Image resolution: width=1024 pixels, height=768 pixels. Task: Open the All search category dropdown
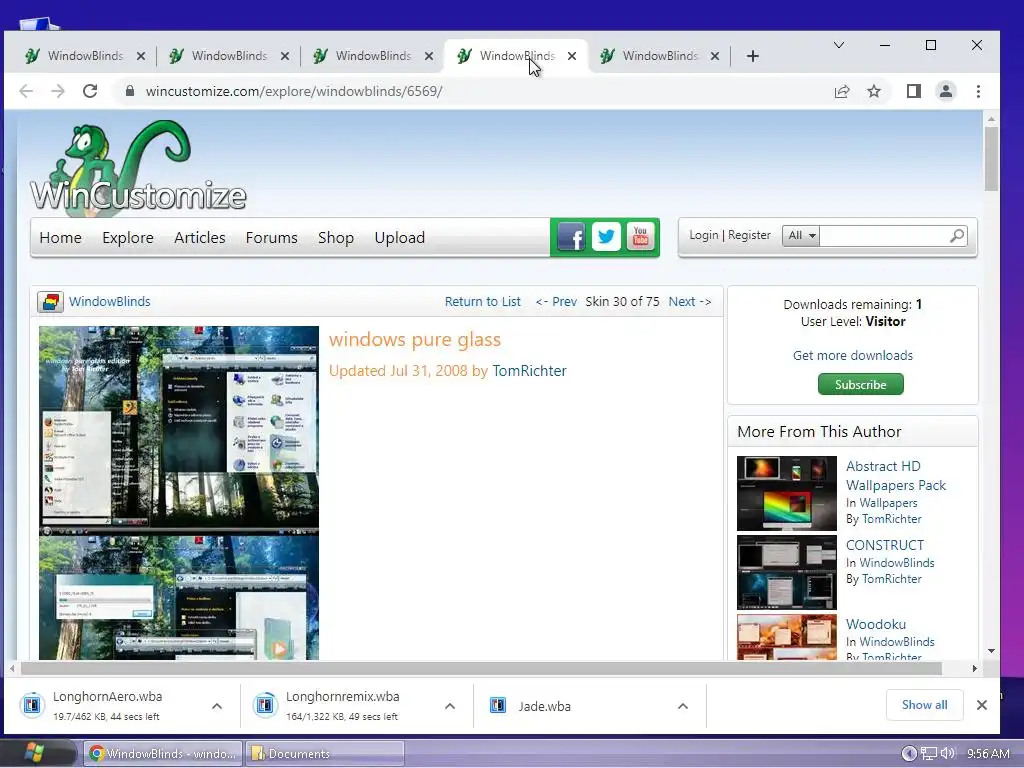pos(801,236)
